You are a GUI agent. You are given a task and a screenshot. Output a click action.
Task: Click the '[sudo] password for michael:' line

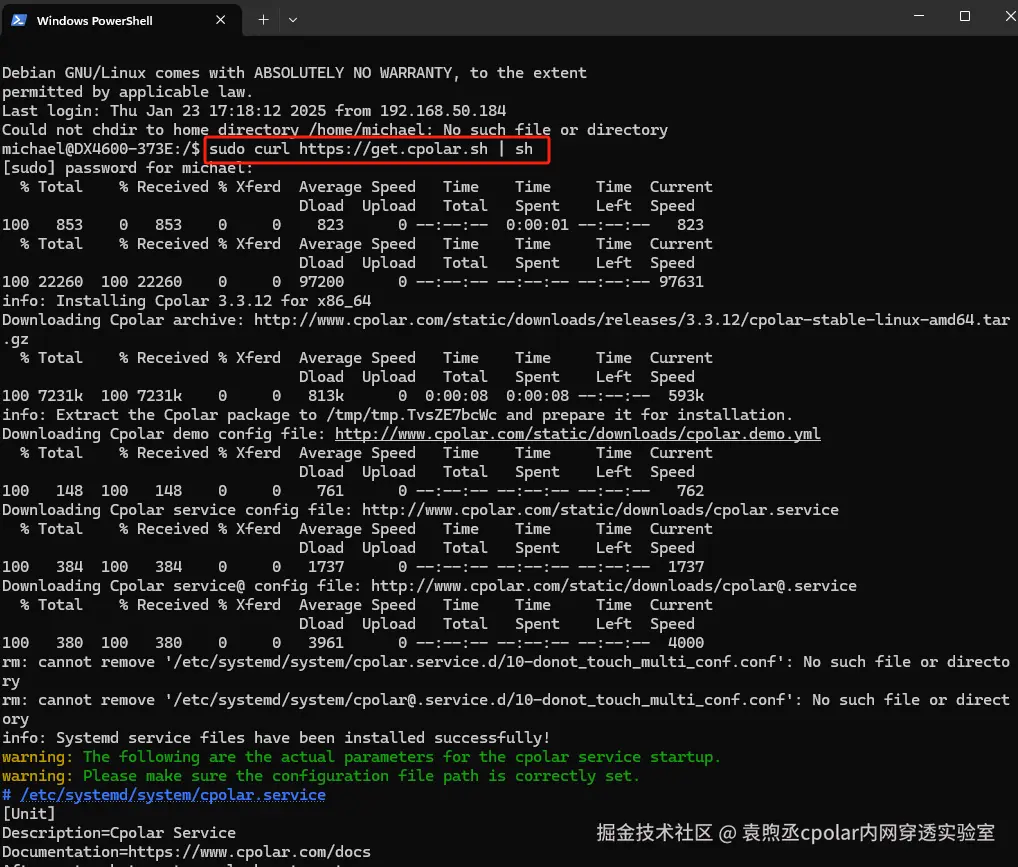coord(127,168)
